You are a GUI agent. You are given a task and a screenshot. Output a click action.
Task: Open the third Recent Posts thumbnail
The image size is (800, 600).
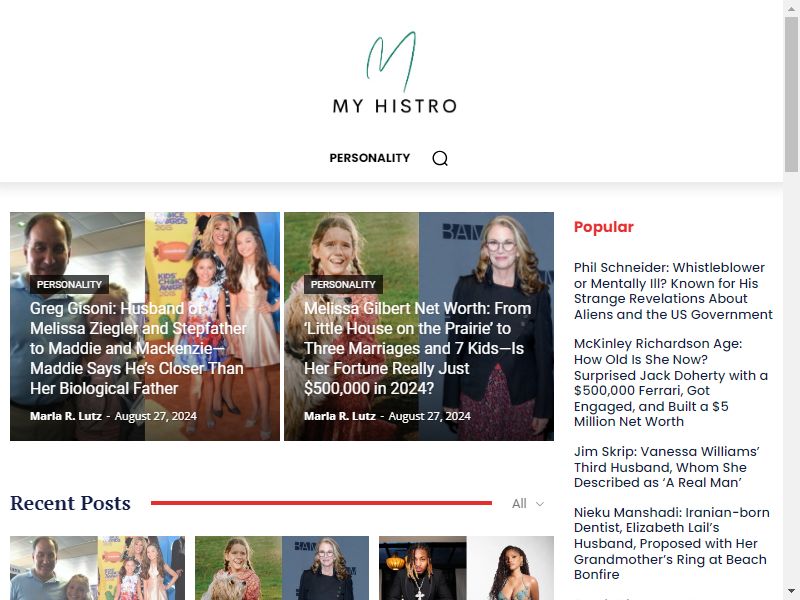pos(466,568)
